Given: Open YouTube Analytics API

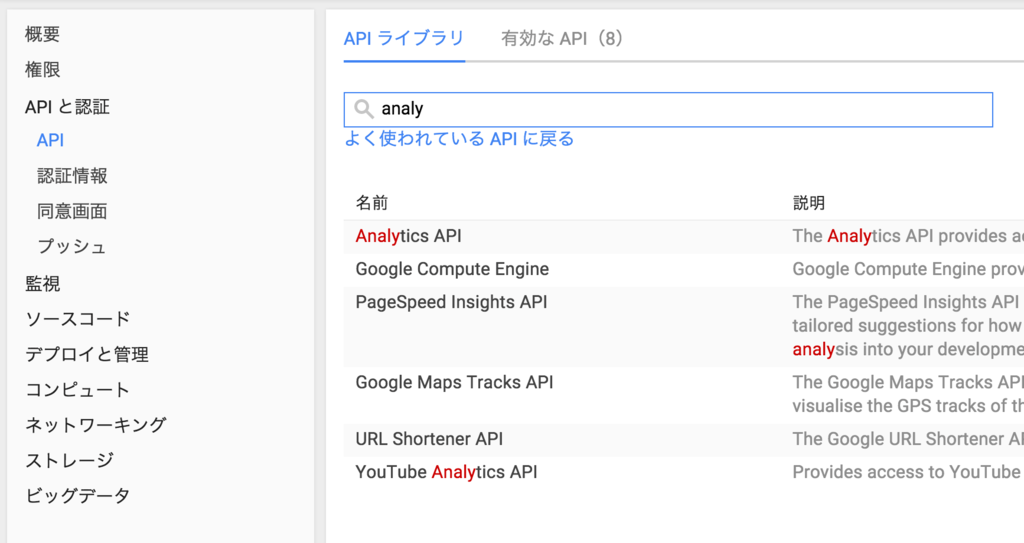Looking at the screenshot, I should pos(446,472).
